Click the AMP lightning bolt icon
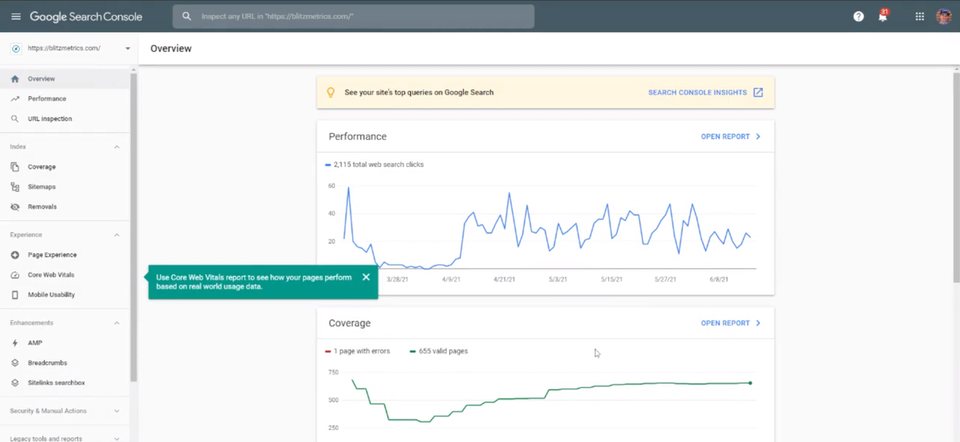The image size is (960, 442). tap(15, 343)
